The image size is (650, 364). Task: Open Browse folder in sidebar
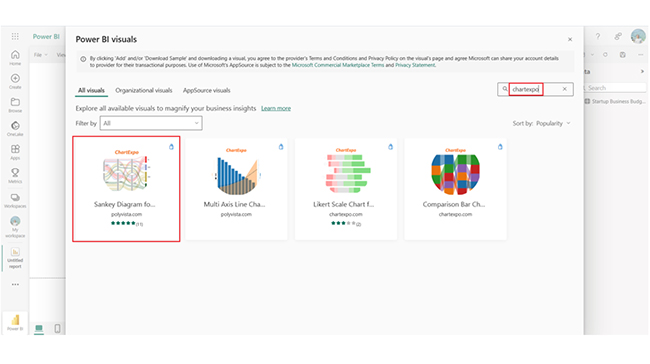(x=15, y=105)
